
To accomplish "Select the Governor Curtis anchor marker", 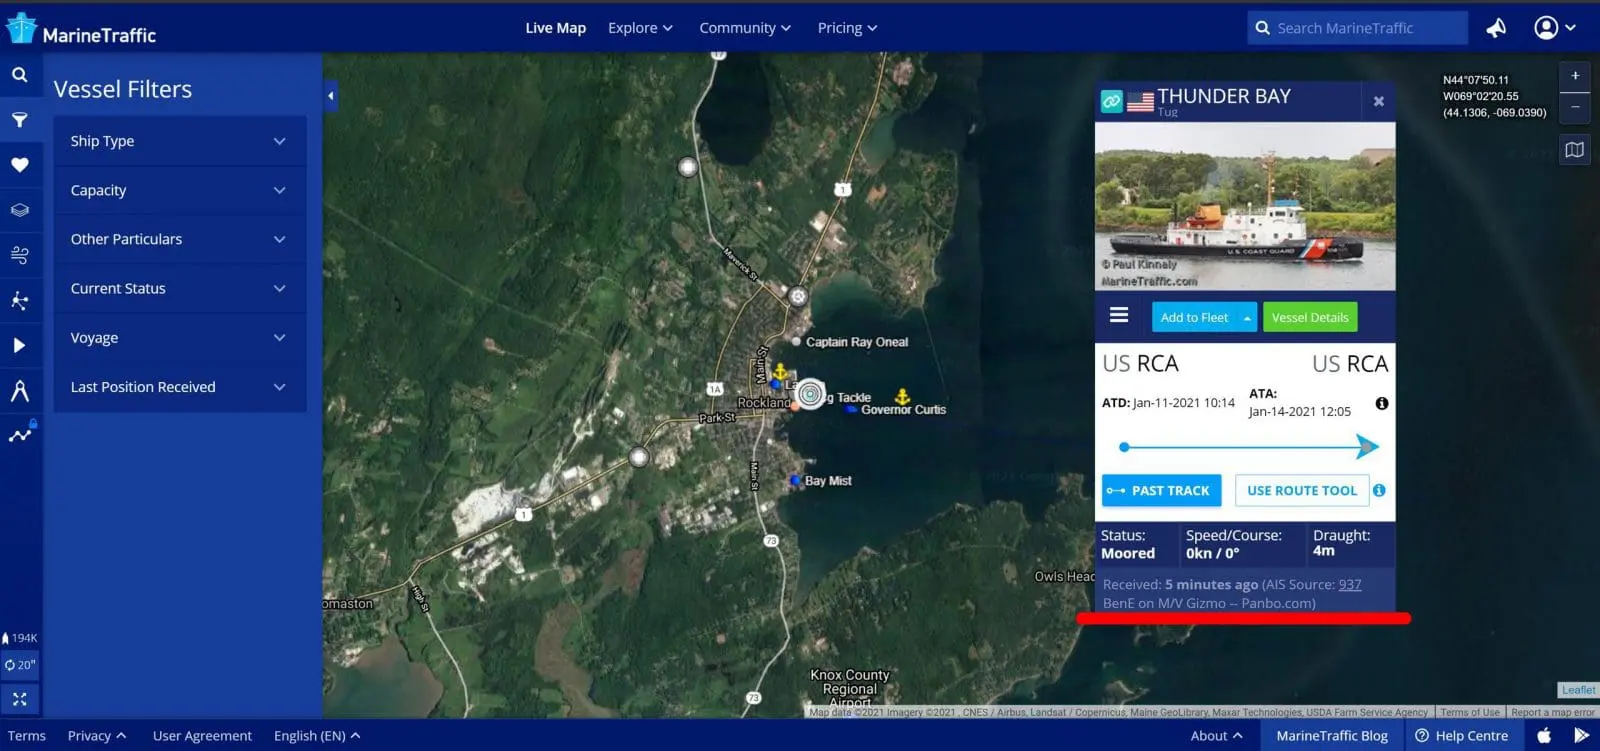I will pos(902,396).
